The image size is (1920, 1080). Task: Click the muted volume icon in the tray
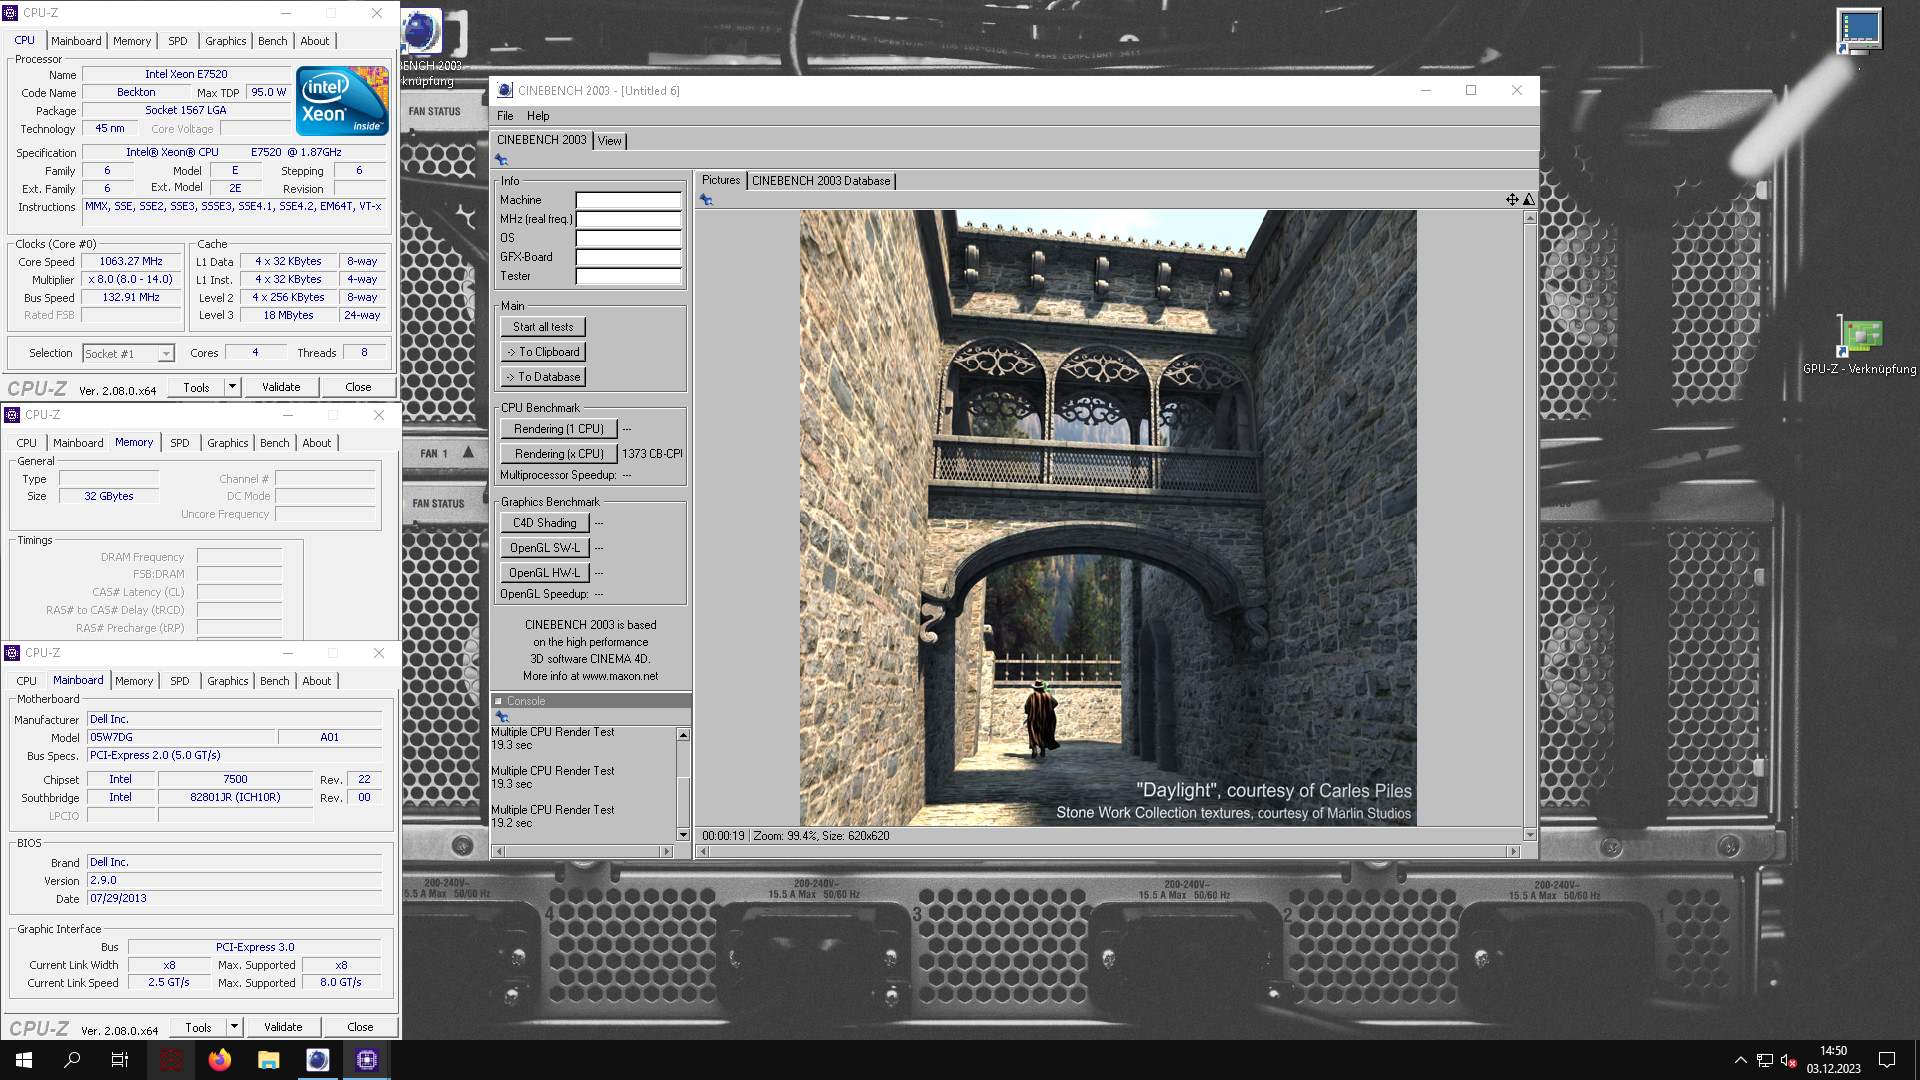point(1789,1060)
